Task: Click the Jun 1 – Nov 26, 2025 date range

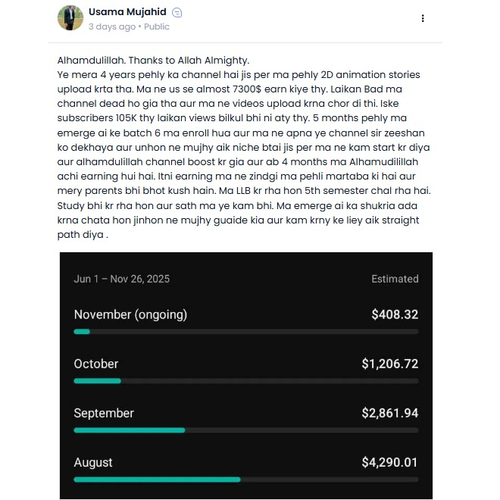Action: click(122, 279)
